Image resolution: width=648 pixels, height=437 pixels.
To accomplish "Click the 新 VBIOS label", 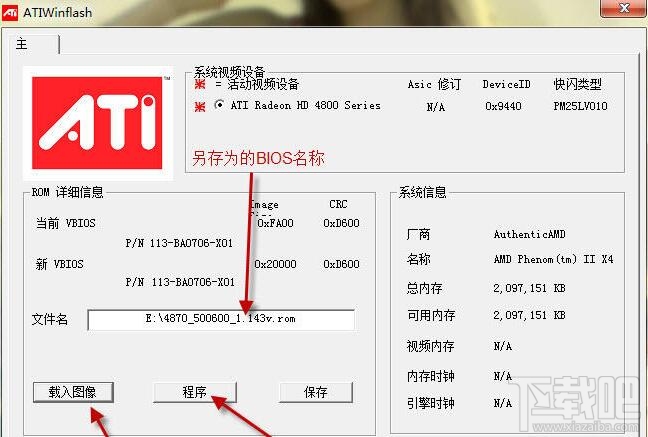I will (x=60, y=264).
